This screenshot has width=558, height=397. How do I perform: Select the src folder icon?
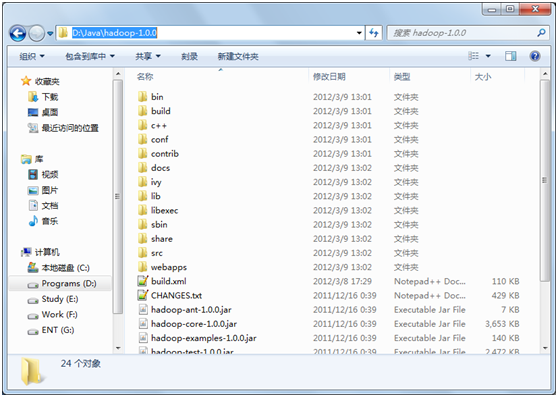pyautogui.click(x=142, y=253)
